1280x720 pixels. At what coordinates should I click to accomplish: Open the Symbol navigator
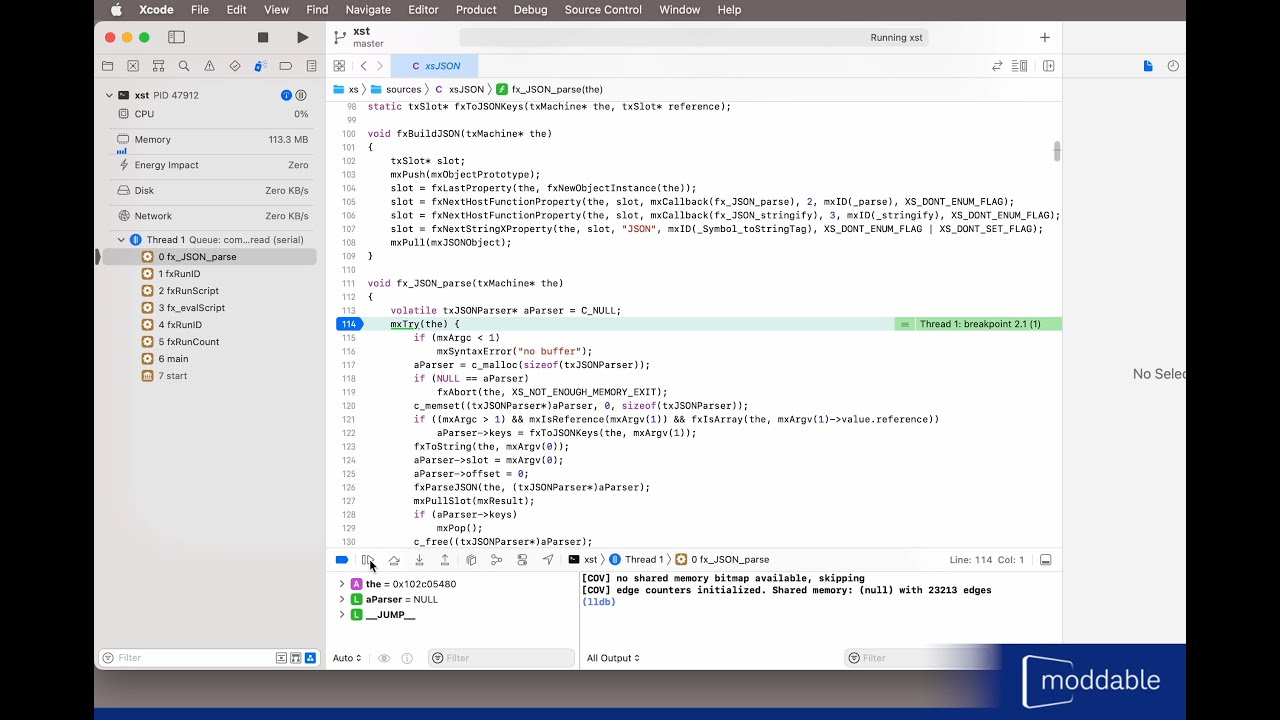[x=158, y=66]
